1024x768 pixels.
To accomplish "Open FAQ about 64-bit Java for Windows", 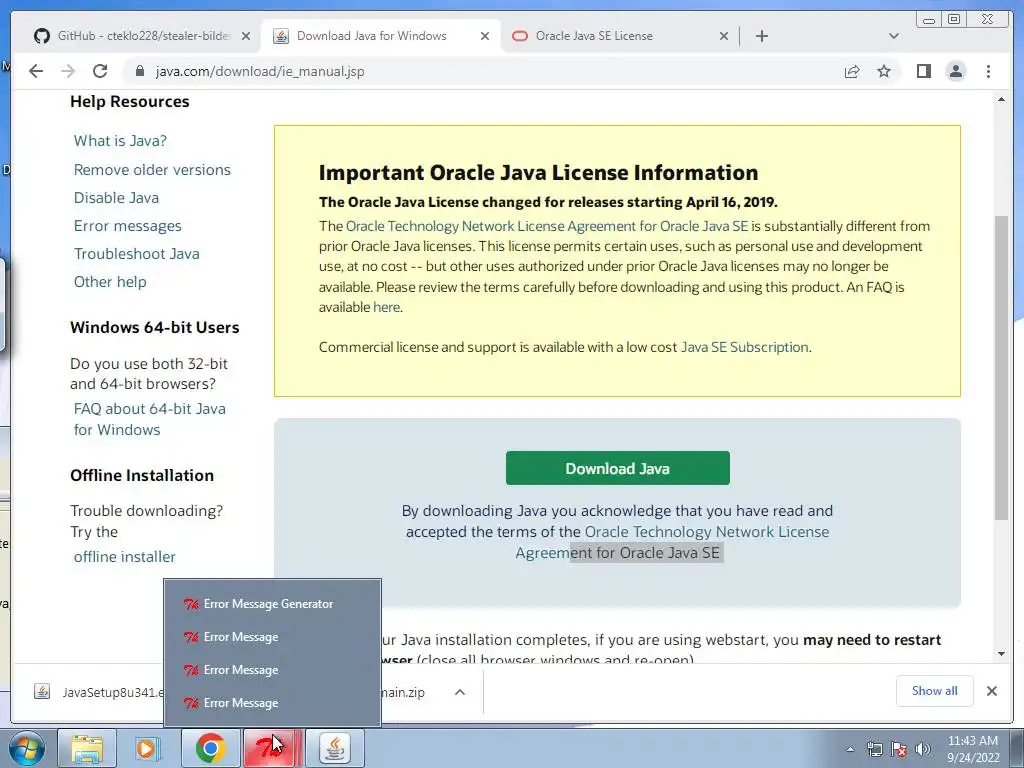I will click(x=150, y=419).
